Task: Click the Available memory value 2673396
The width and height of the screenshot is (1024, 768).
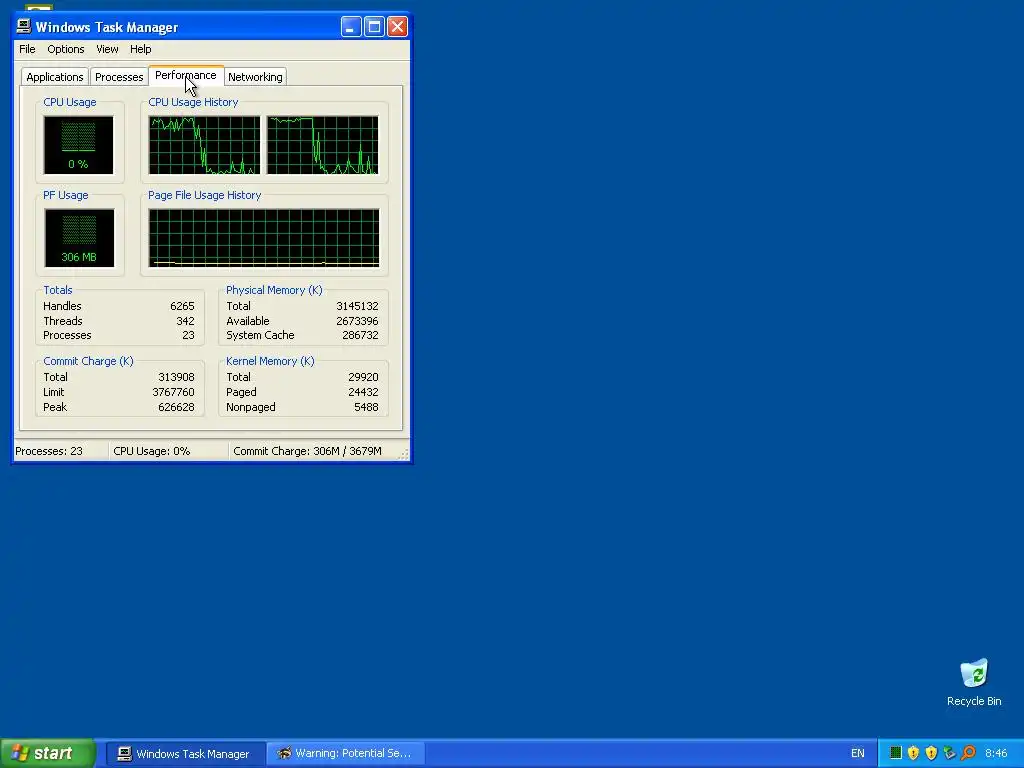Action: click(357, 321)
